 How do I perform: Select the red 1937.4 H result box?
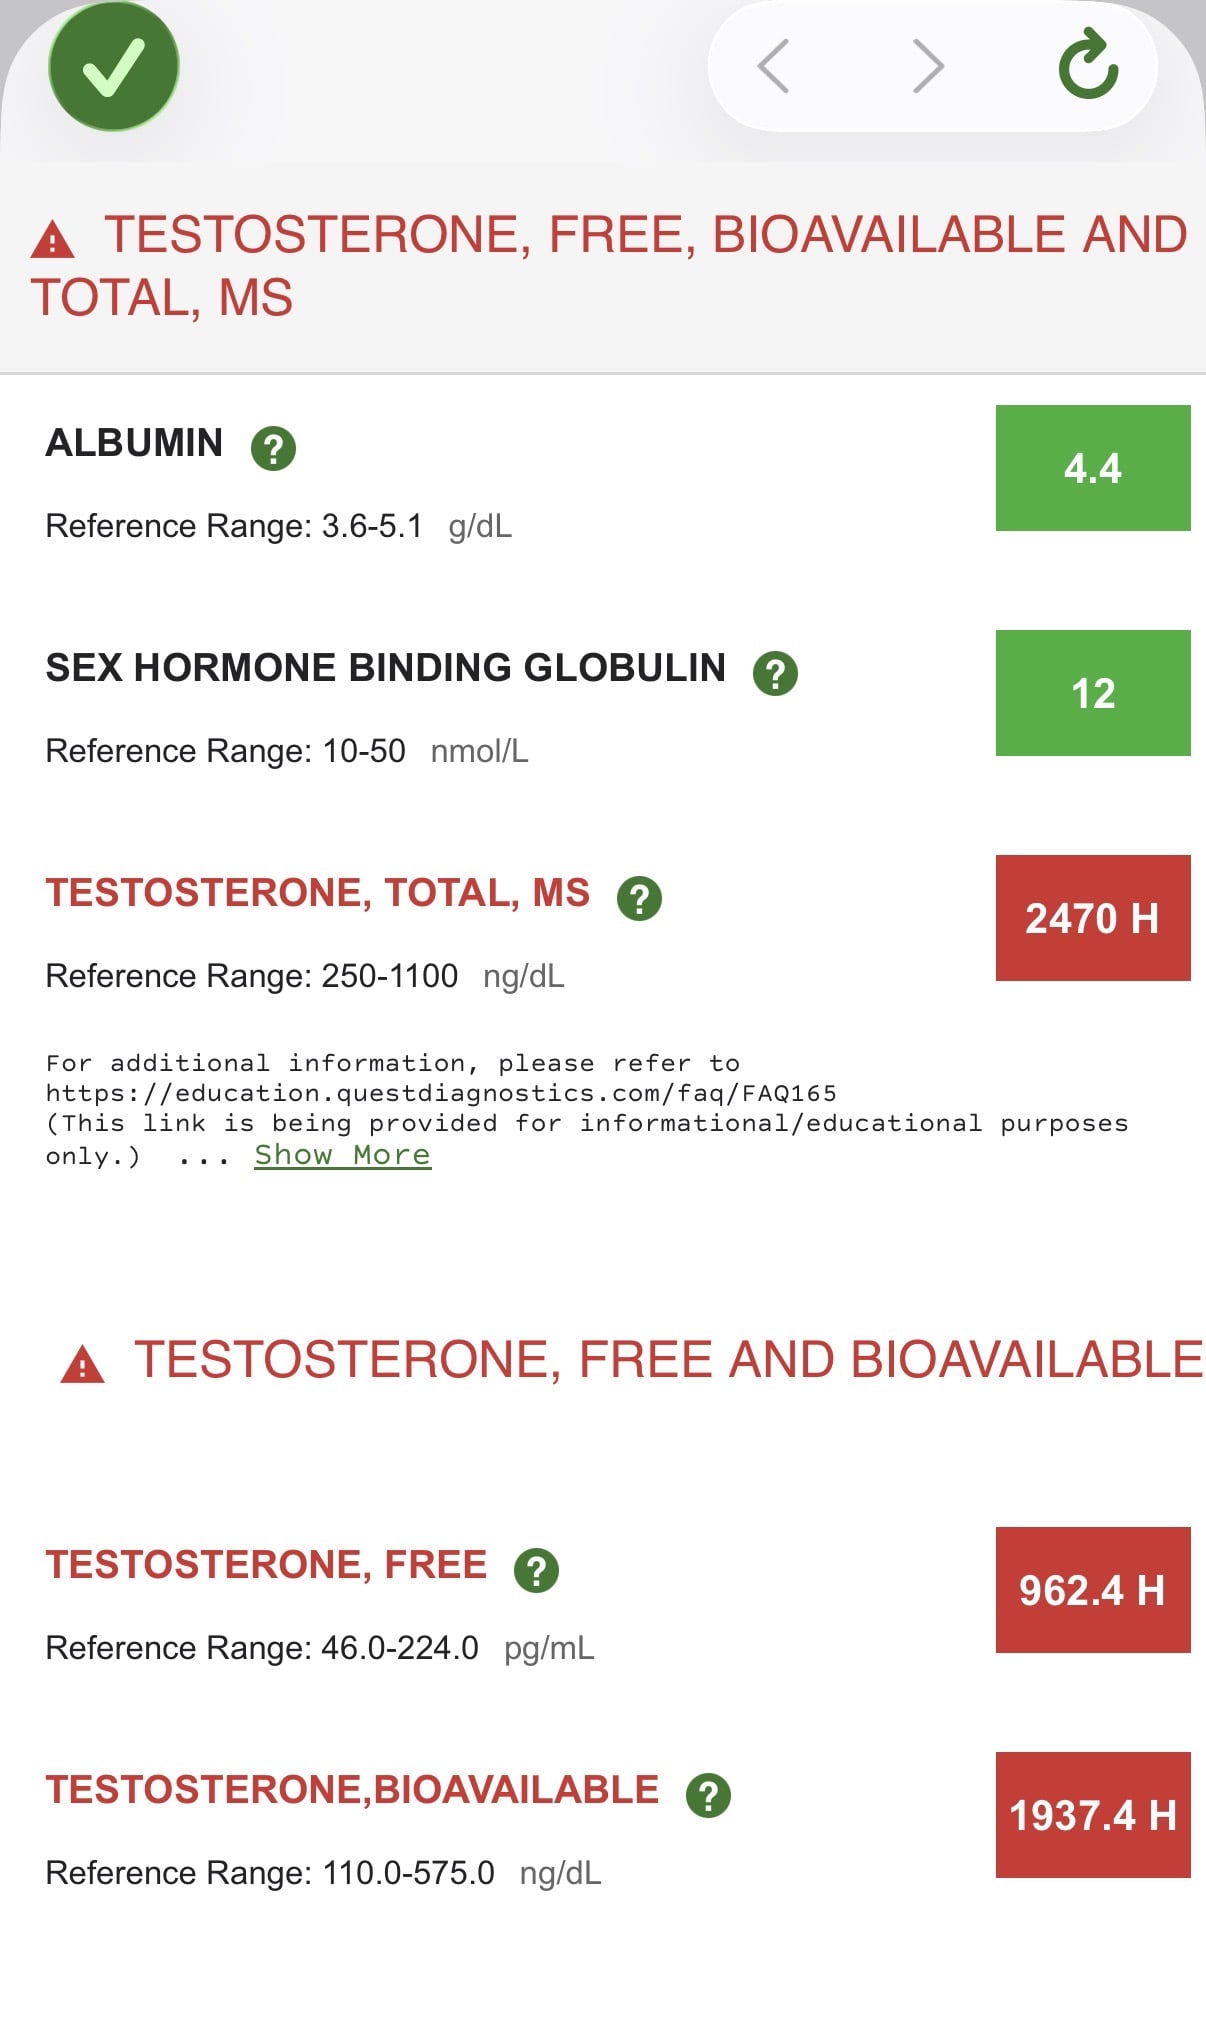pos(1093,1815)
